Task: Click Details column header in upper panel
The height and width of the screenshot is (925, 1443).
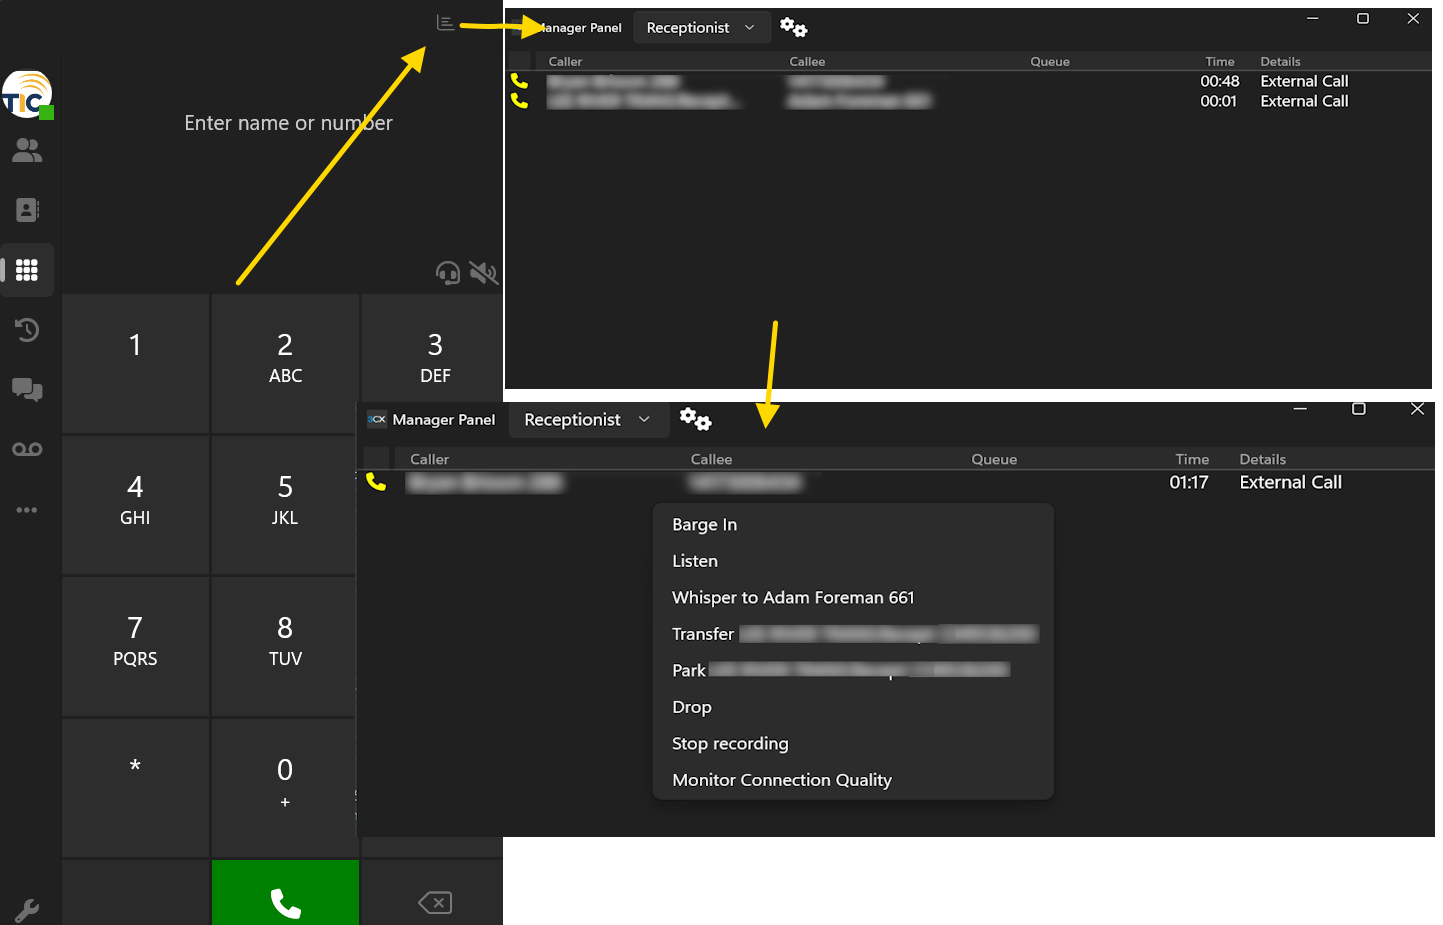Action: coord(1280,61)
